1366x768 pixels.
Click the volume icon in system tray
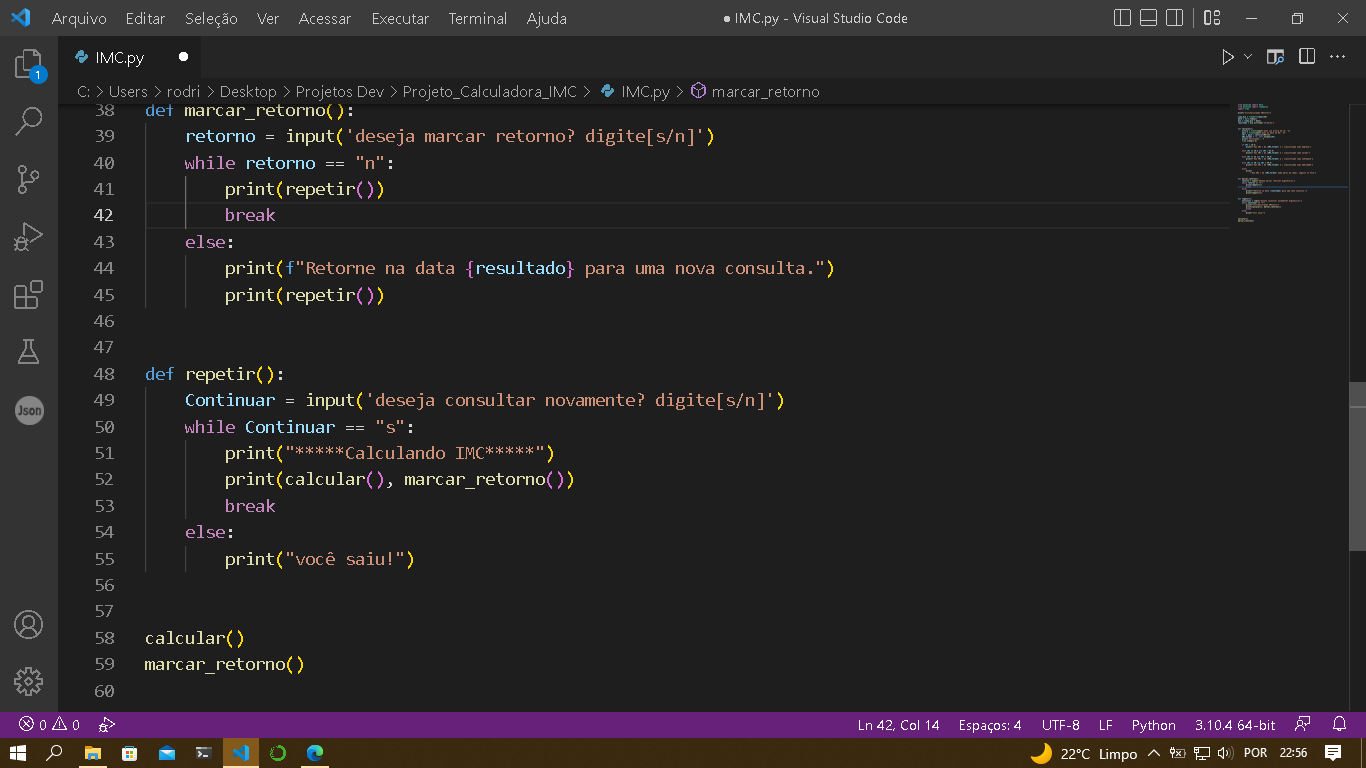click(x=1226, y=753)
